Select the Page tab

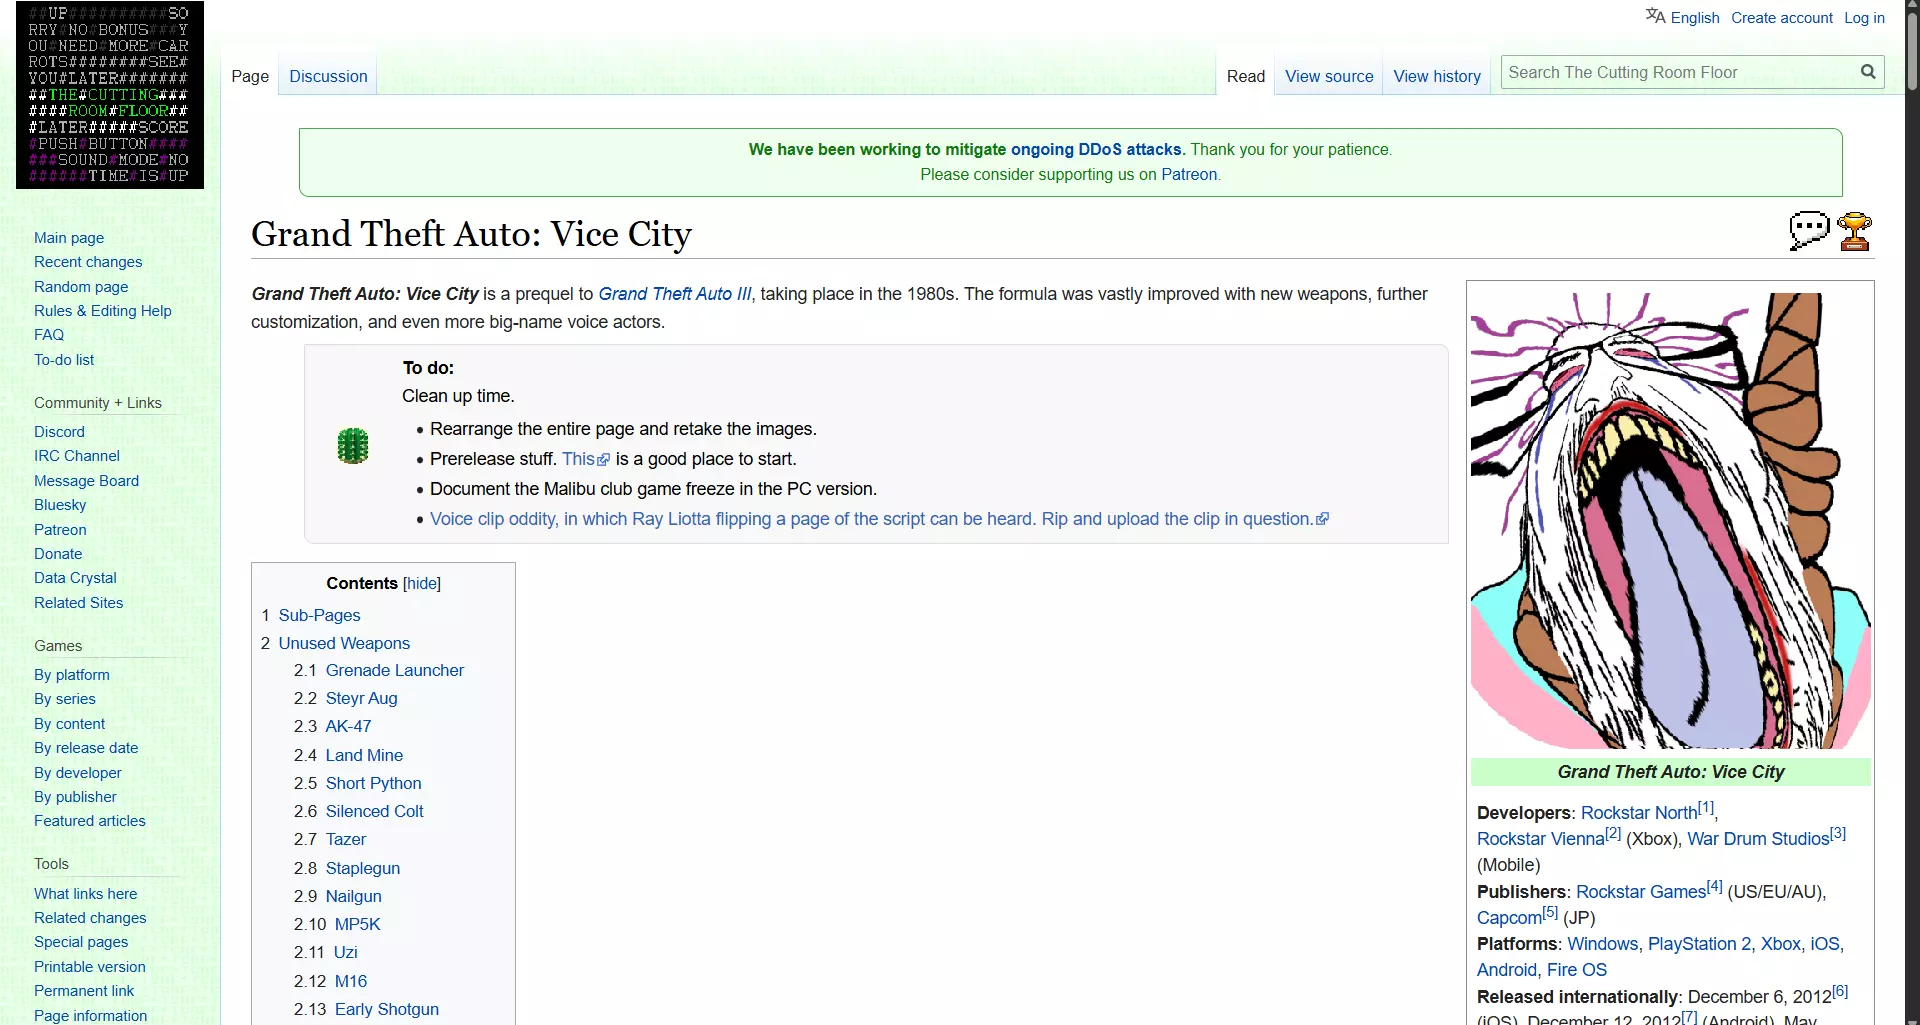coord(250,76)
